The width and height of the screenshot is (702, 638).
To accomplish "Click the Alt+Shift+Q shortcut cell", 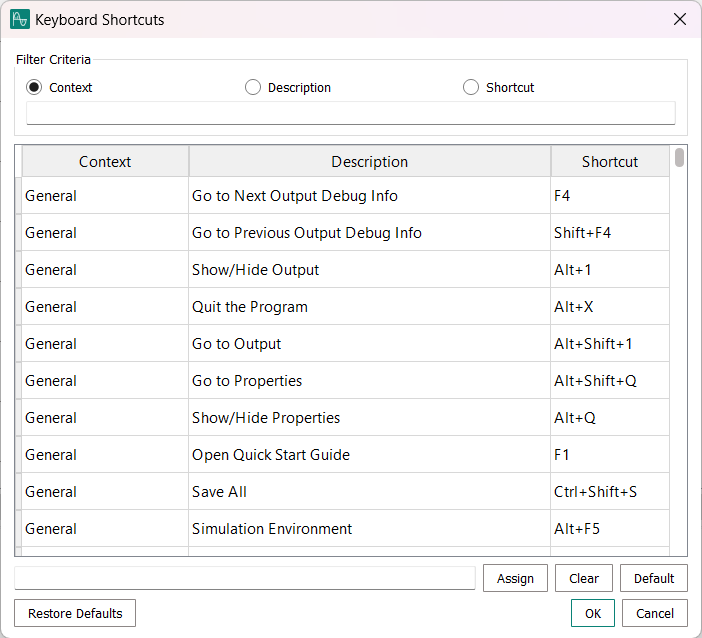I will click(x=610, y=381).
